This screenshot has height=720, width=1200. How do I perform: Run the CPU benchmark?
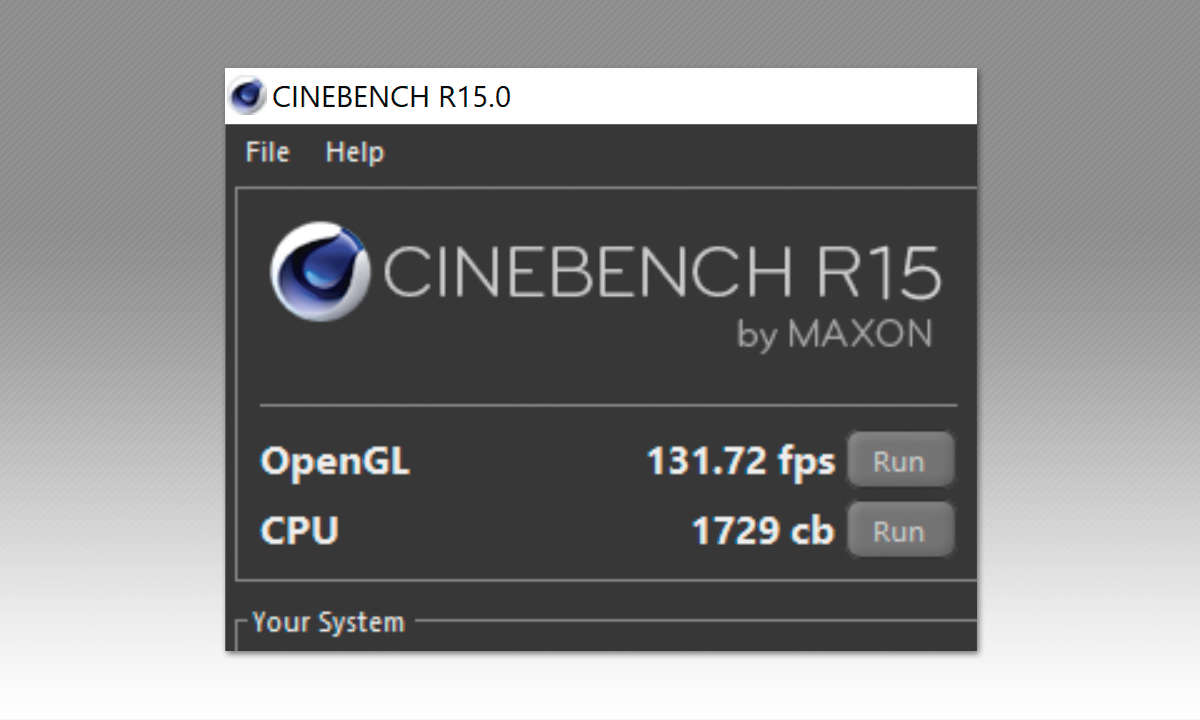(x=900, y=530)
